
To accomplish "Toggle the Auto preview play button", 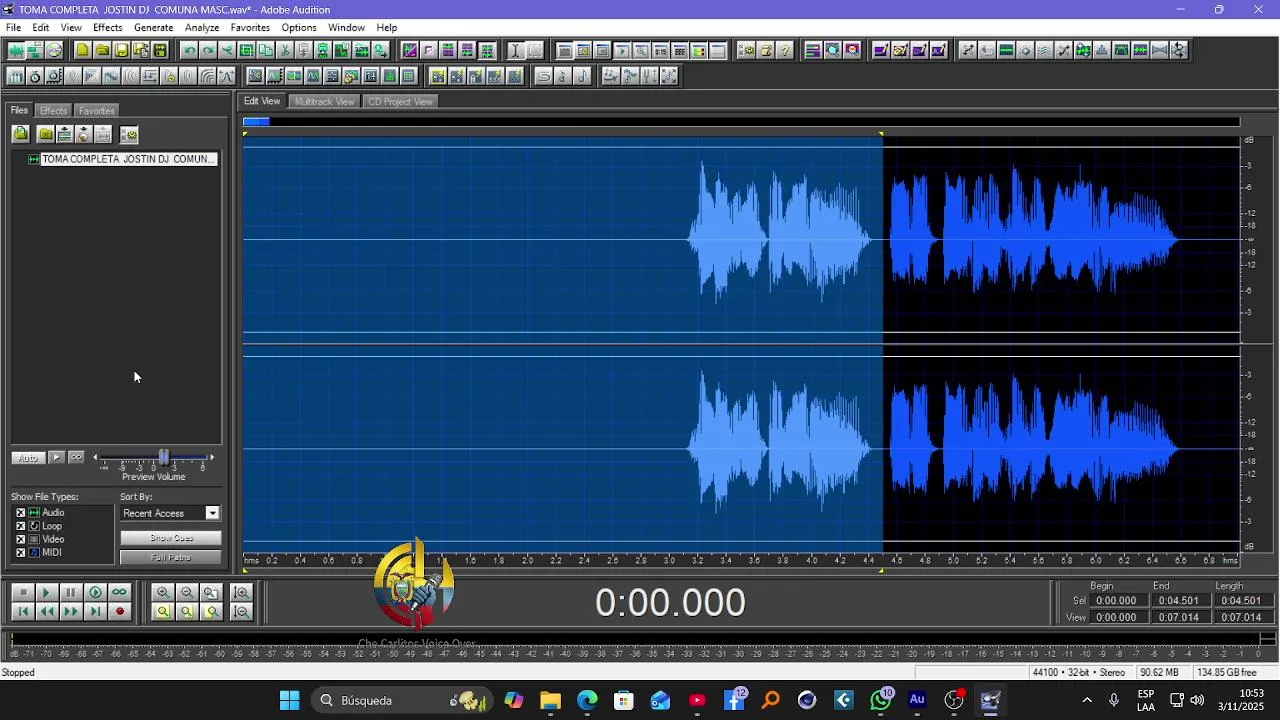I will (28, 457).
